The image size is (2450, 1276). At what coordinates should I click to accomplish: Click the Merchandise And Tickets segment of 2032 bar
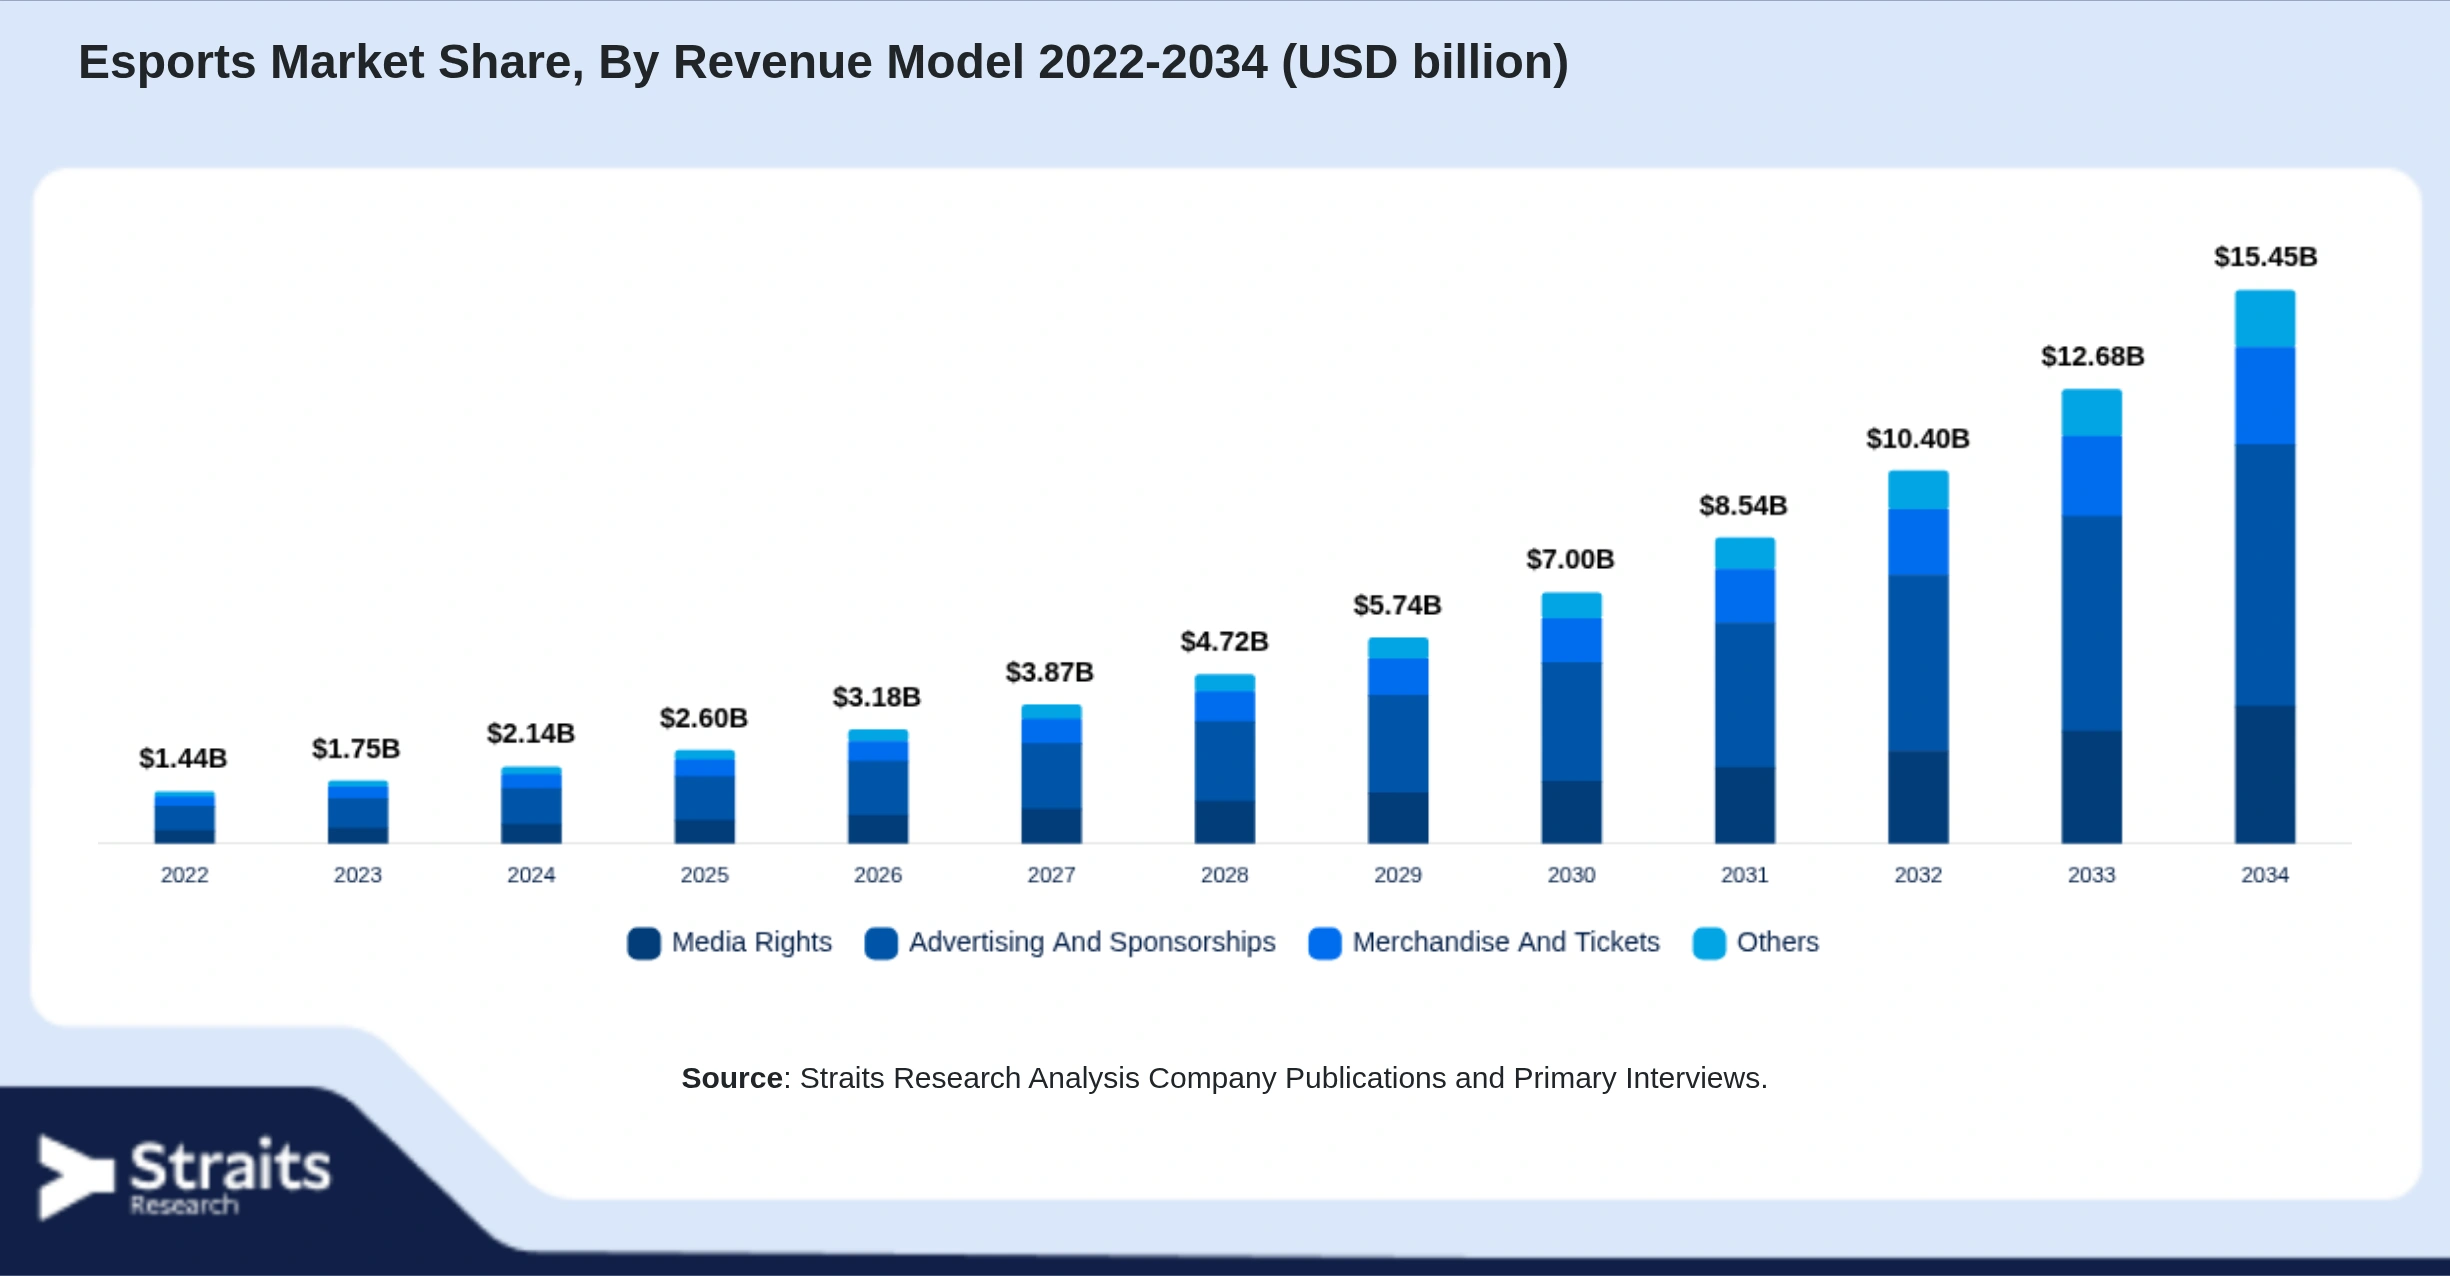click(1918, 543)
